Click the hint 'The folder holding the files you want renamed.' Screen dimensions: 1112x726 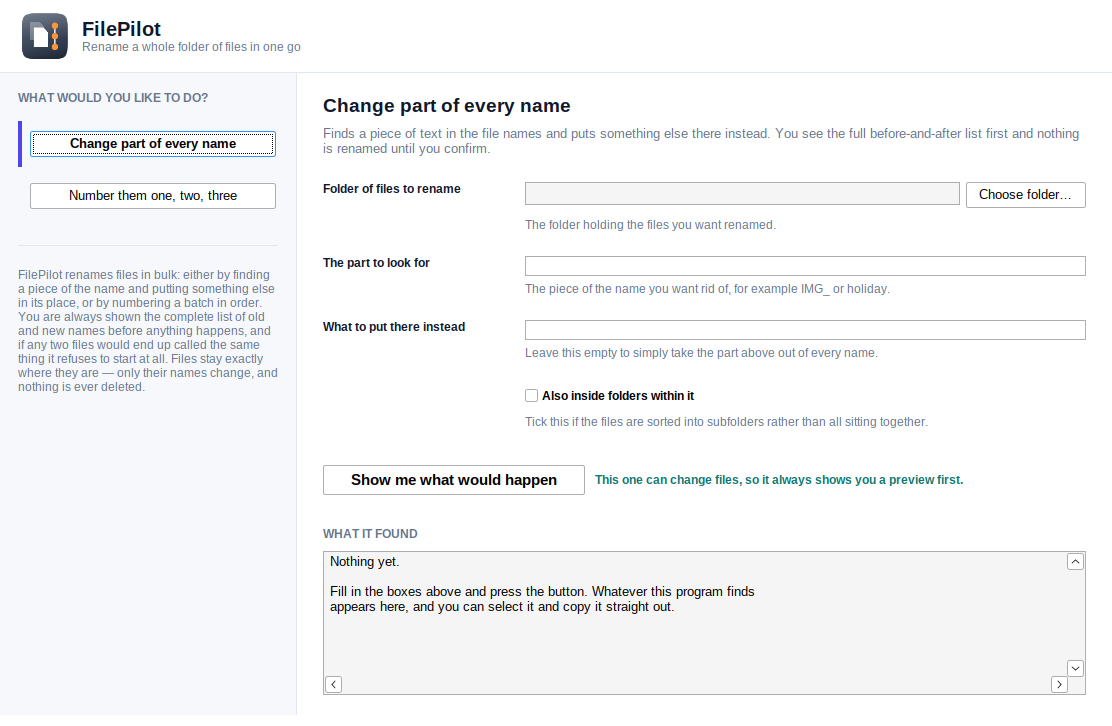coord(650,225)
